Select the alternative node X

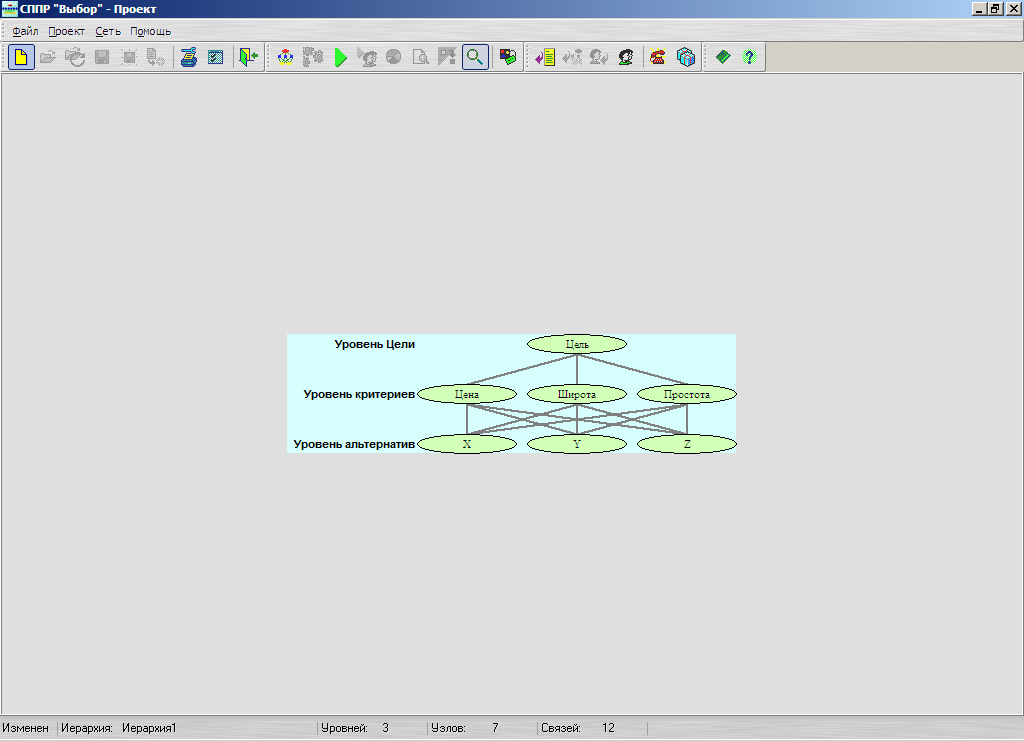tap(467, 444)
